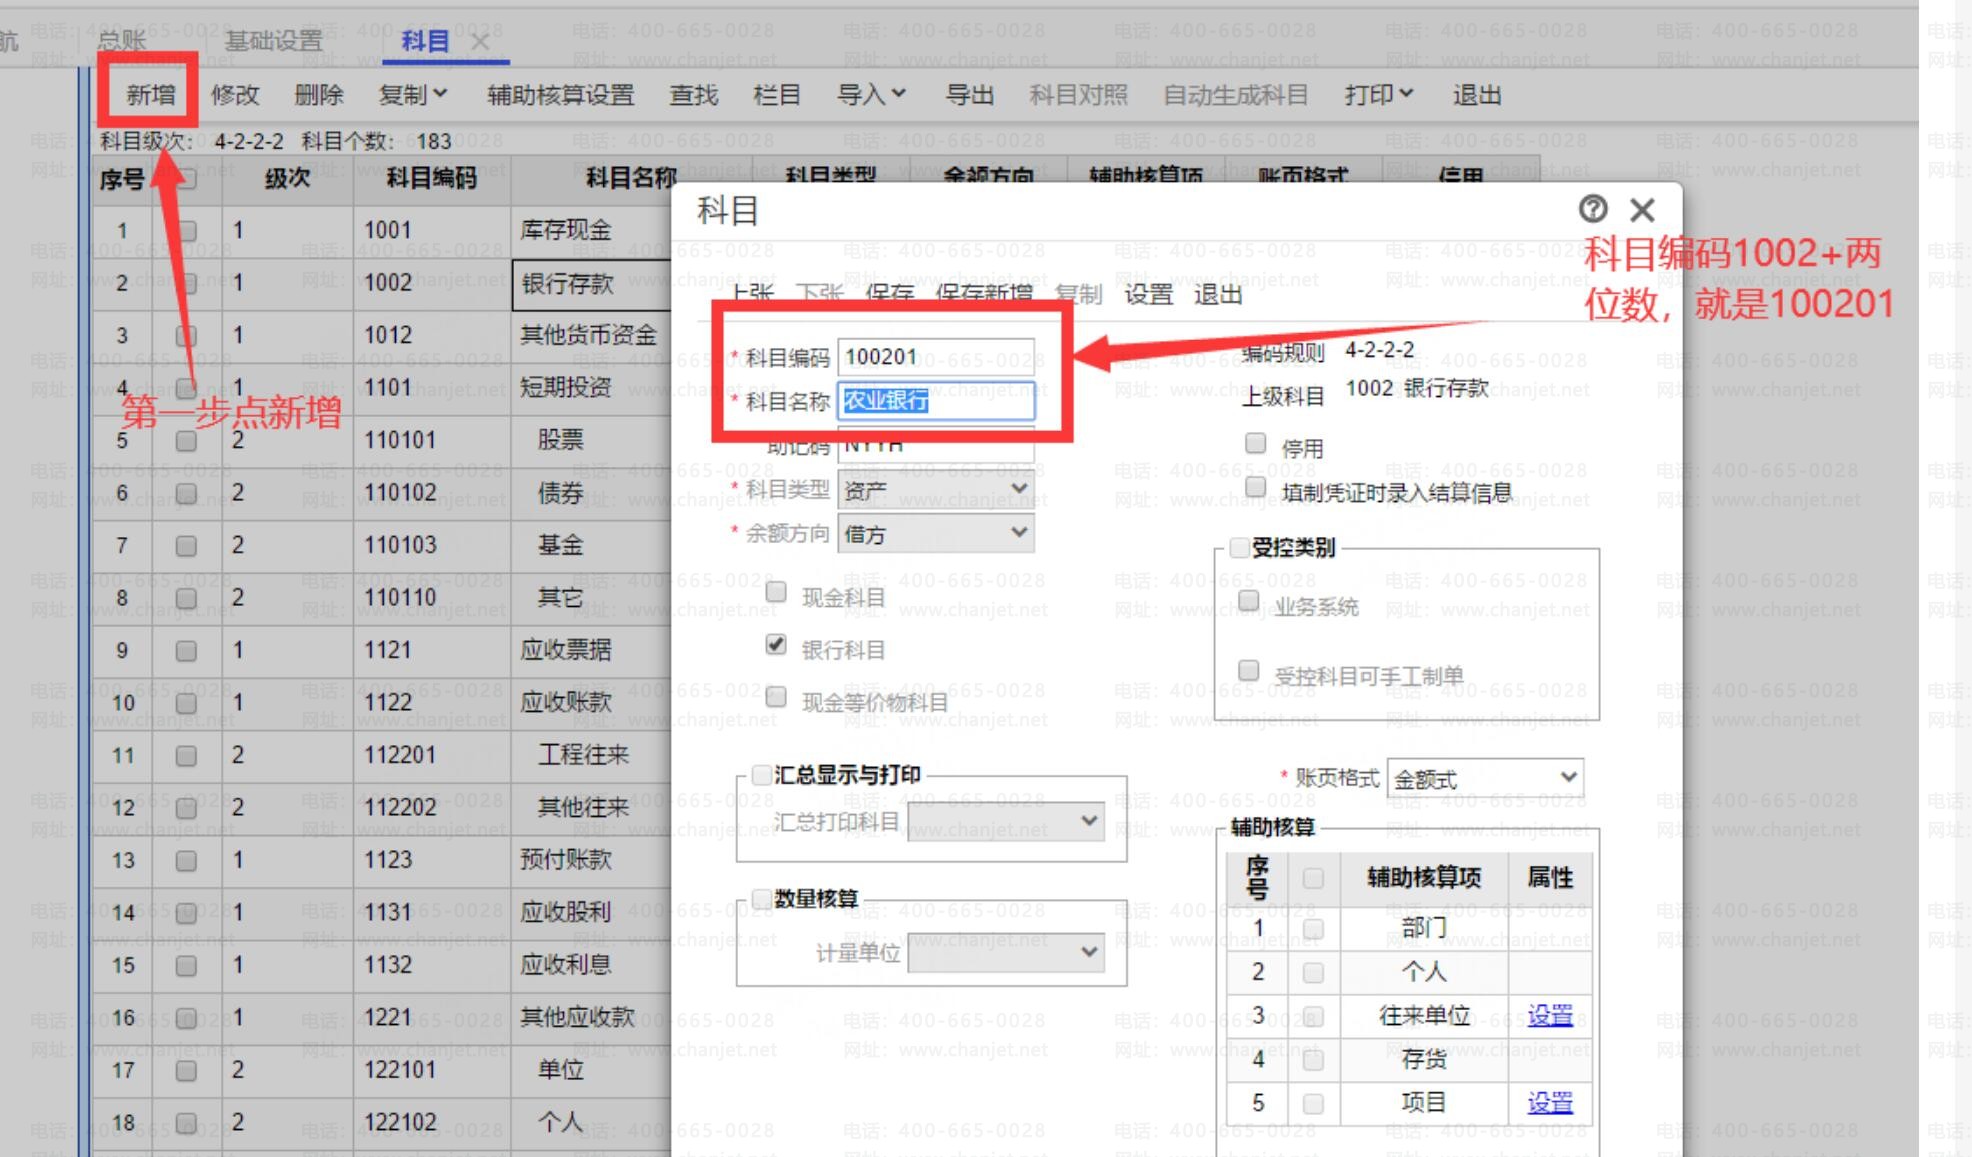
Task: Close the 科目 tab
Action: tap(480, 42)
